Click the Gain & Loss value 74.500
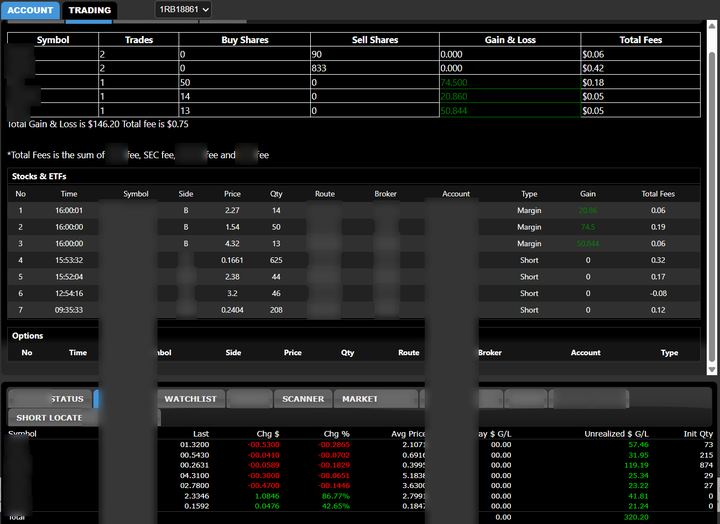Screen dimensions: 720x524 click(x=454, y=83)
